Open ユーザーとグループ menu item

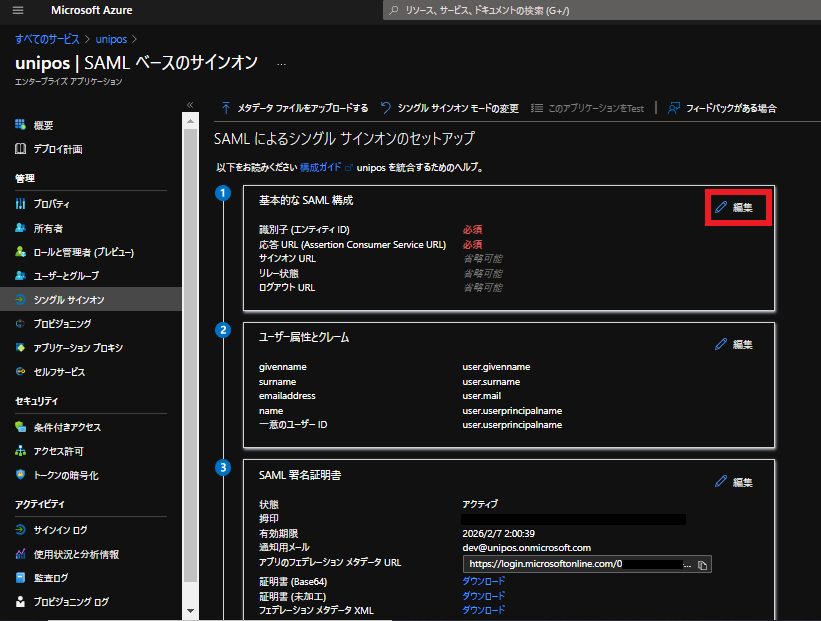pyautogui.click(x=66, y=275)
